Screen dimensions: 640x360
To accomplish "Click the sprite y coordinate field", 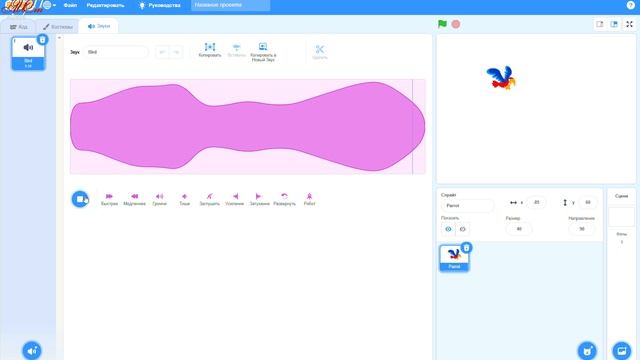I will [588, 202].
